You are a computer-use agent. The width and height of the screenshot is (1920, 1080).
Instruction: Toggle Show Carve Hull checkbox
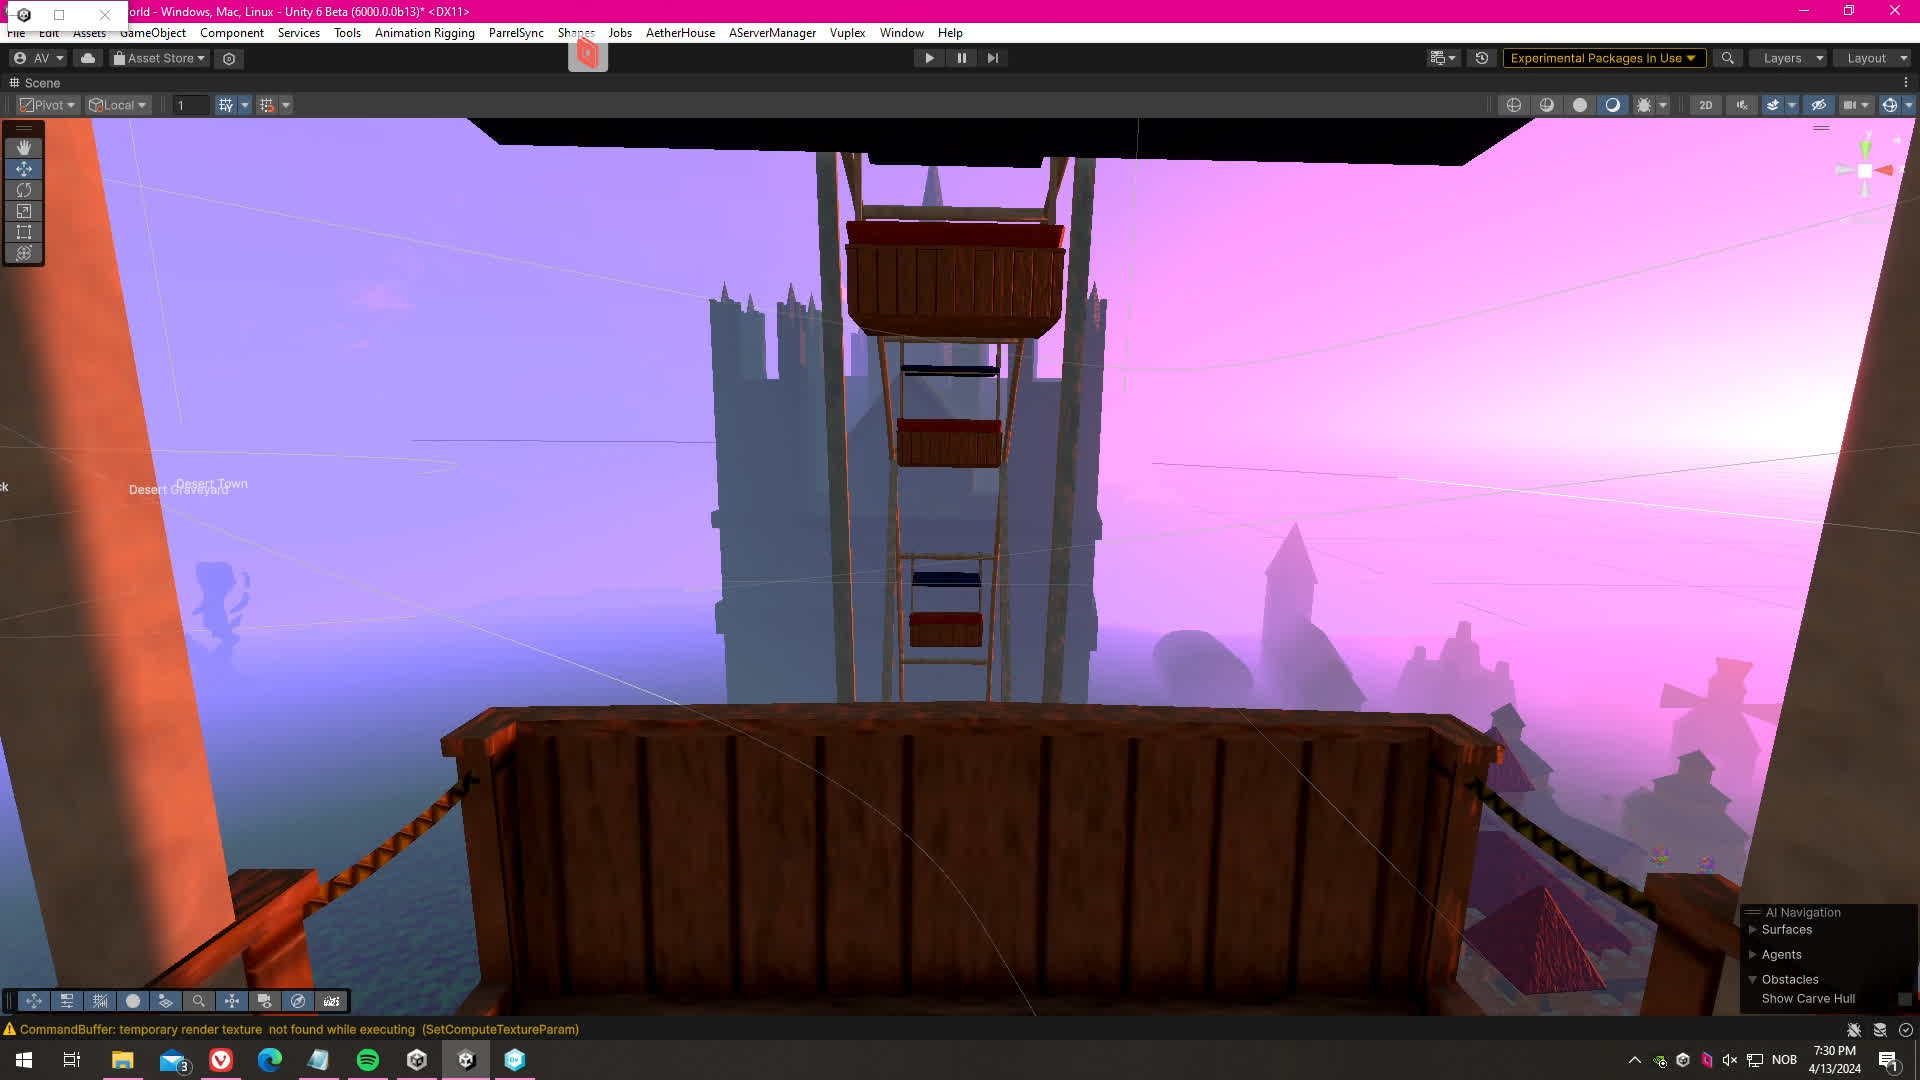pyautogui.click(x=1904, y=999)
